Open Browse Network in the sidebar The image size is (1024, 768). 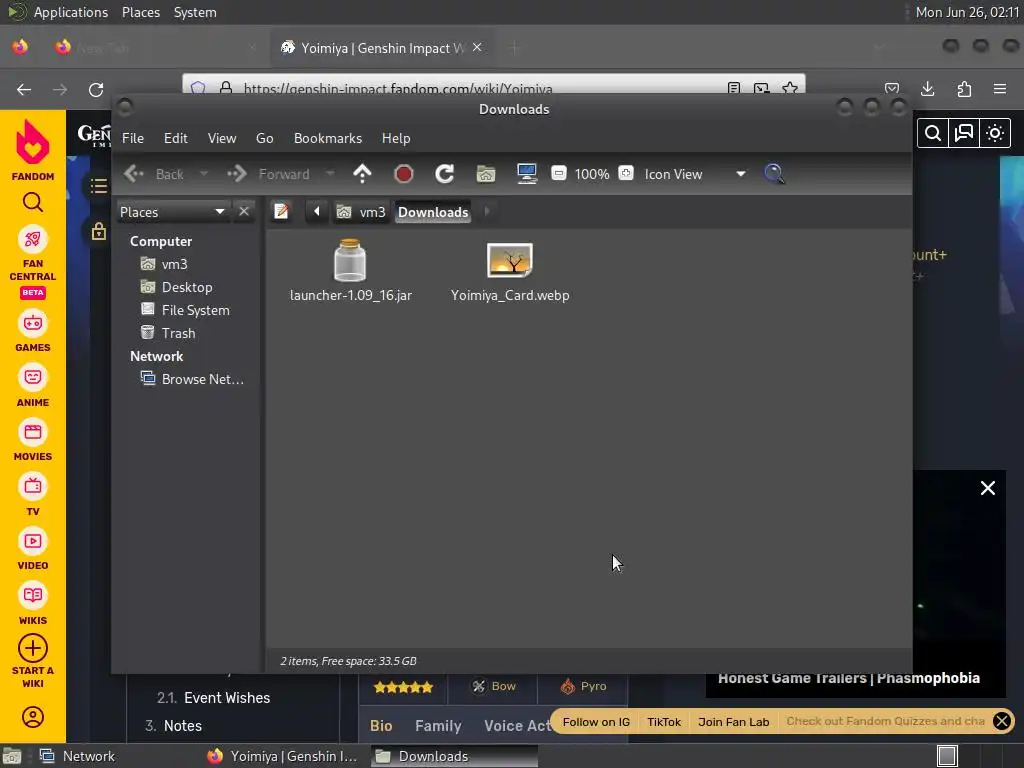click(x=193, y=379)
